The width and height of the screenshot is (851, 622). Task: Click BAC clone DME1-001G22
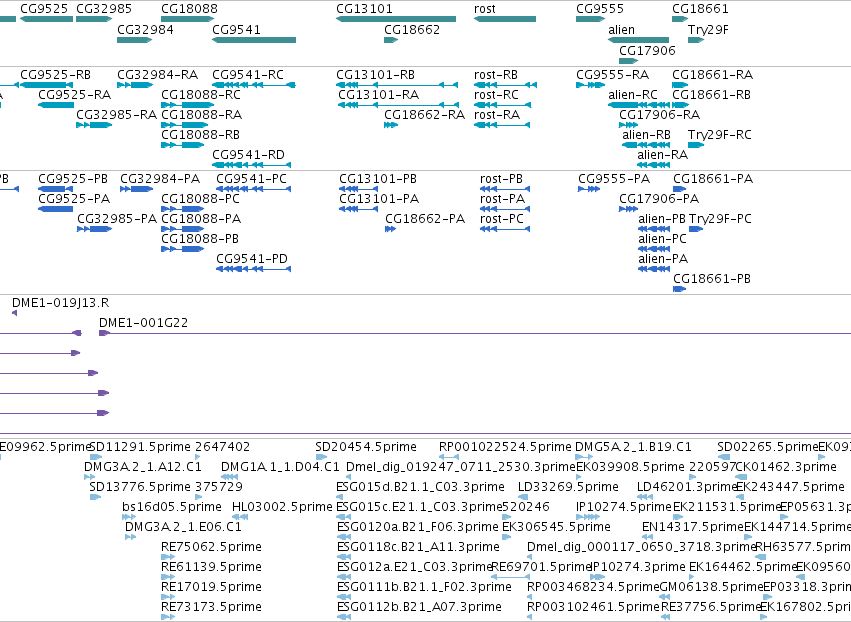click(475, 333)
